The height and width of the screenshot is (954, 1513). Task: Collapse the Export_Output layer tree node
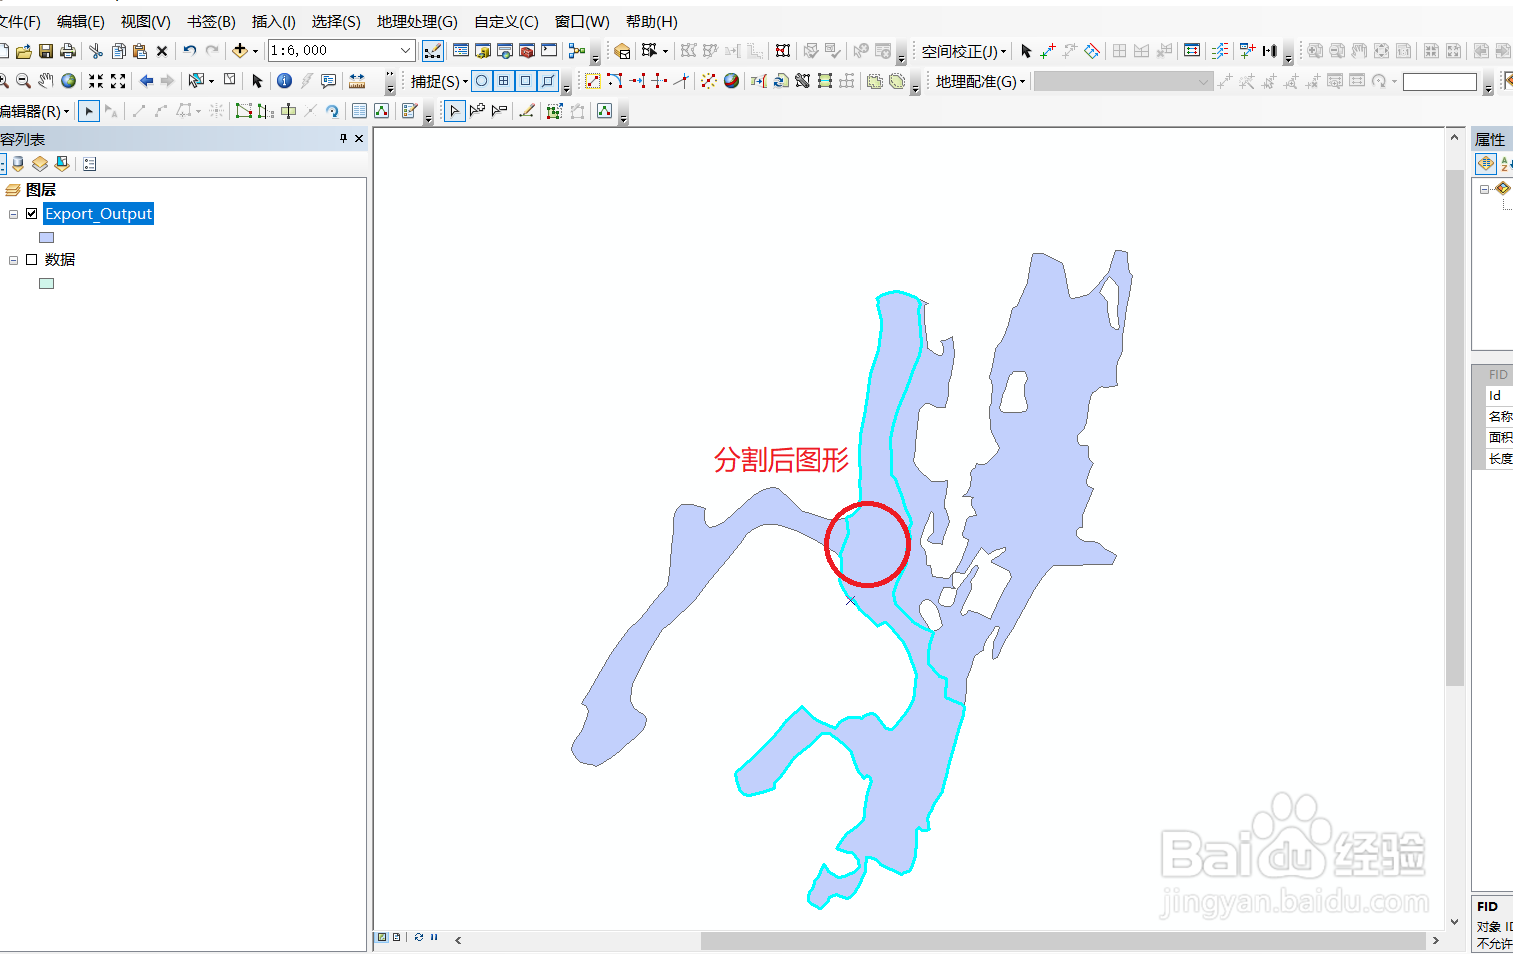(14, 214)
